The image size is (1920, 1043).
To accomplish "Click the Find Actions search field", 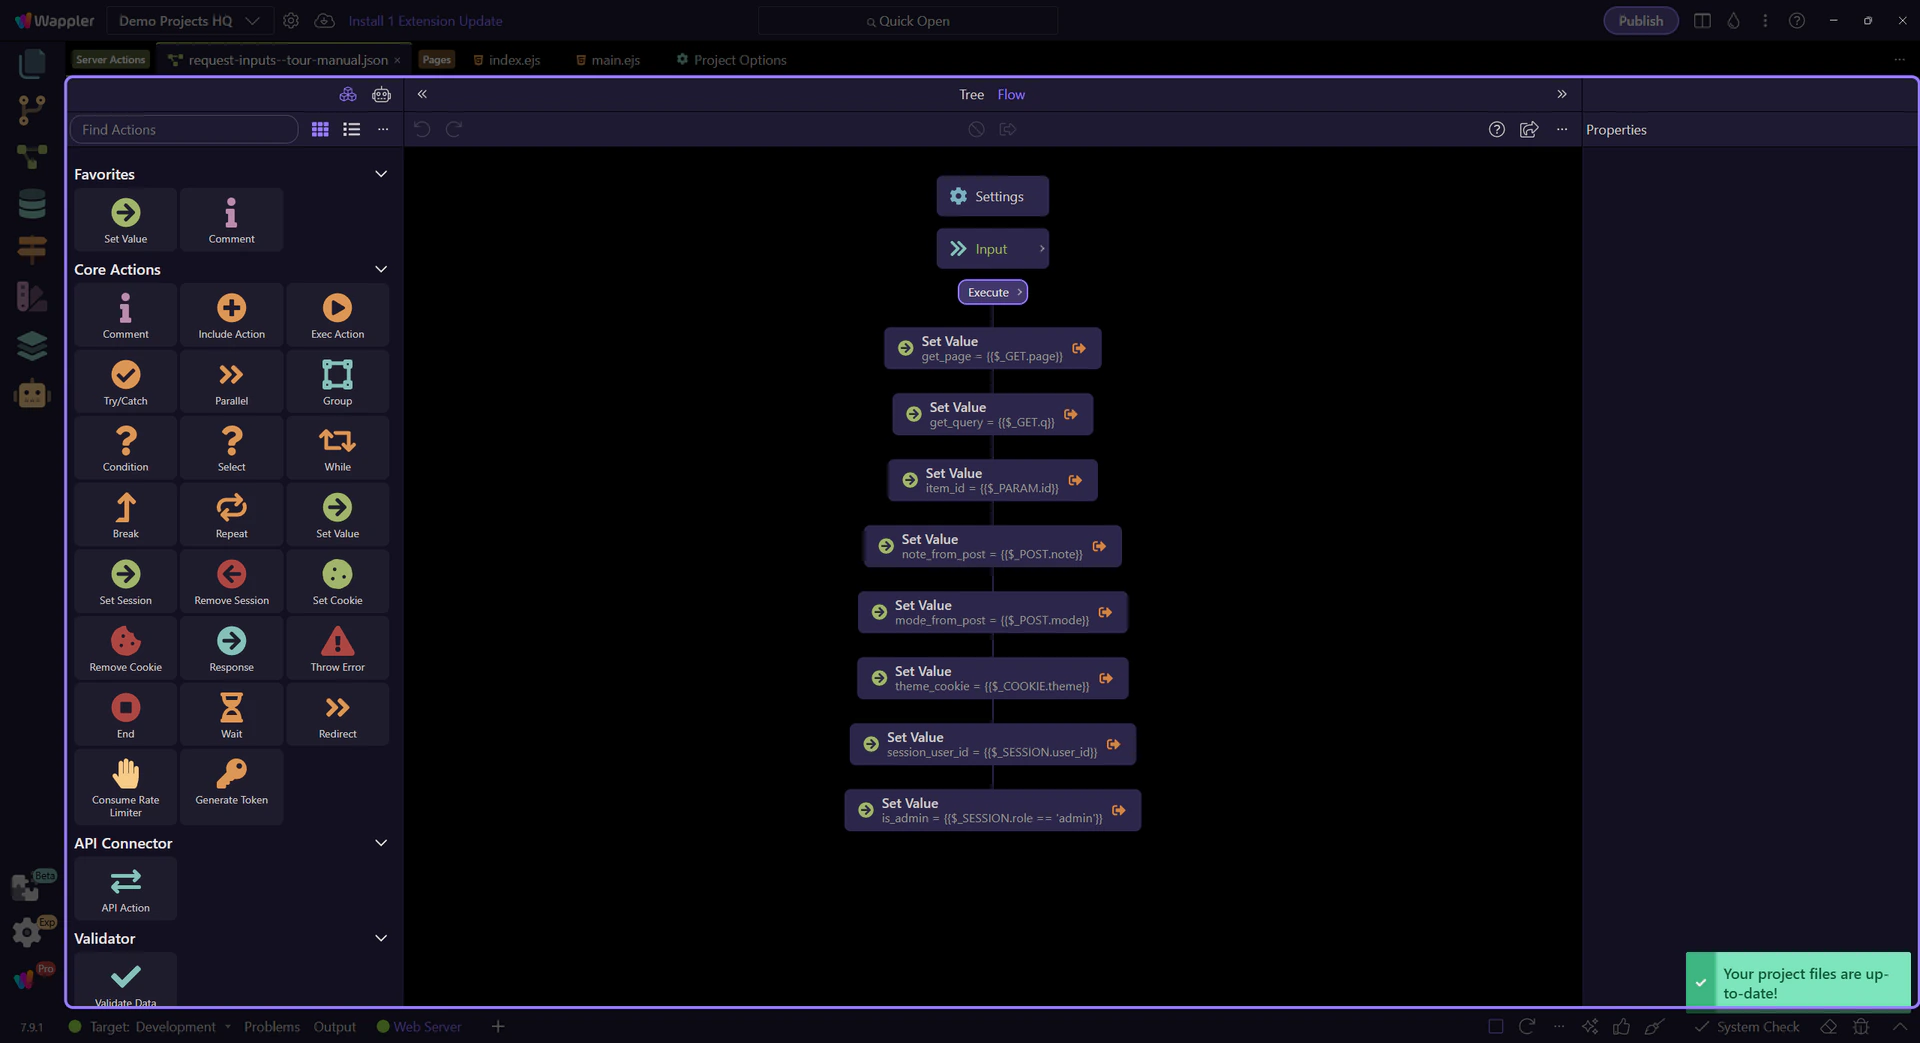I will point(184,129).
